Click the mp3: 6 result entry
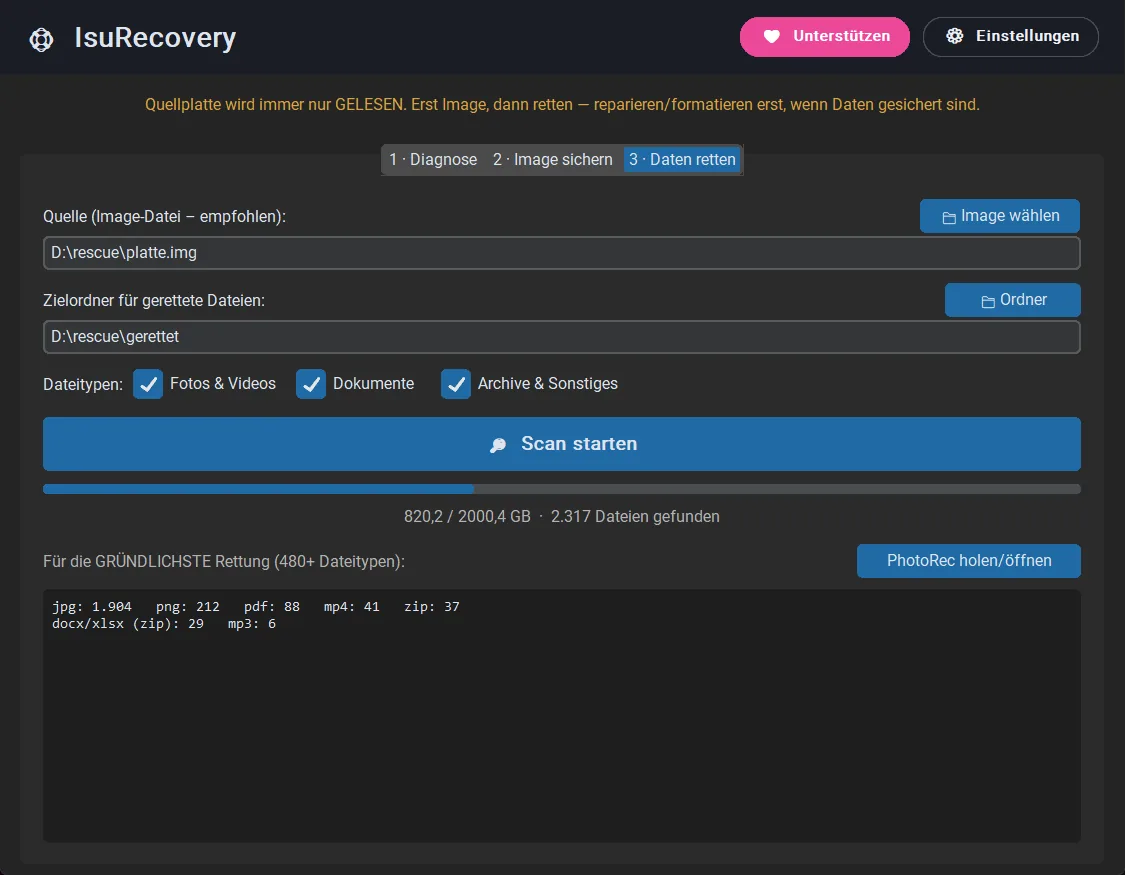 (252, 624)
